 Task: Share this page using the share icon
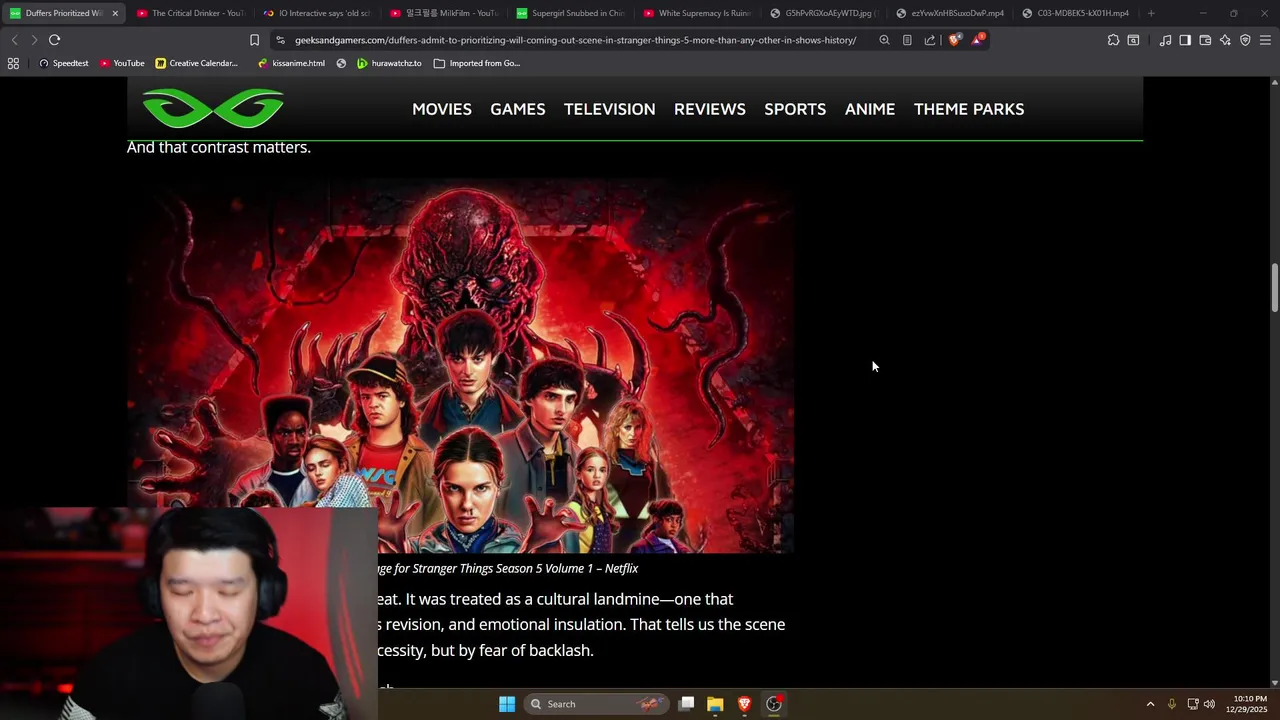coord(930,40)
